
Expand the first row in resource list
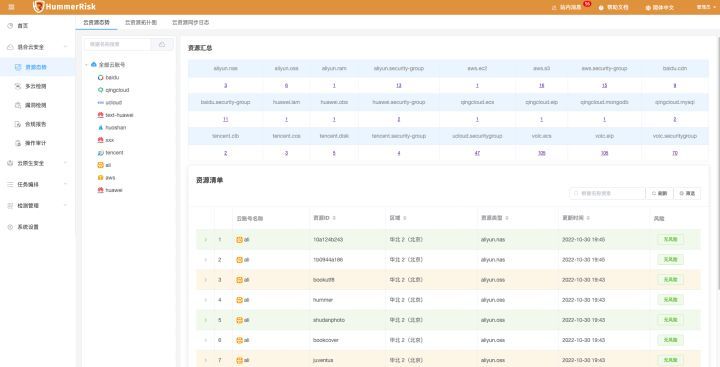pyautogui.click(x=205, y=240)
